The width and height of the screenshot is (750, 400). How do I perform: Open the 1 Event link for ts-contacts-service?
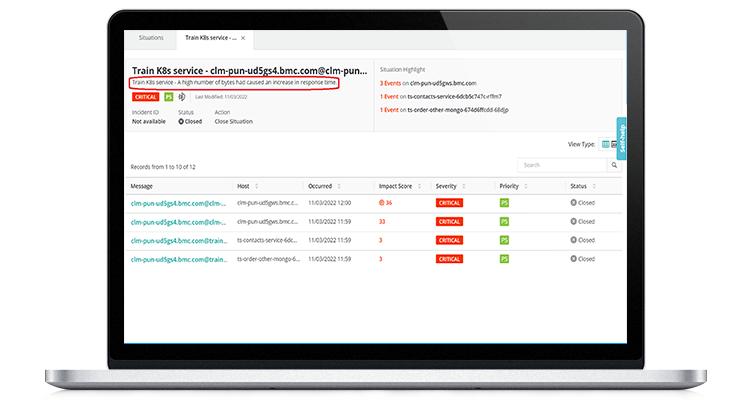389,97
